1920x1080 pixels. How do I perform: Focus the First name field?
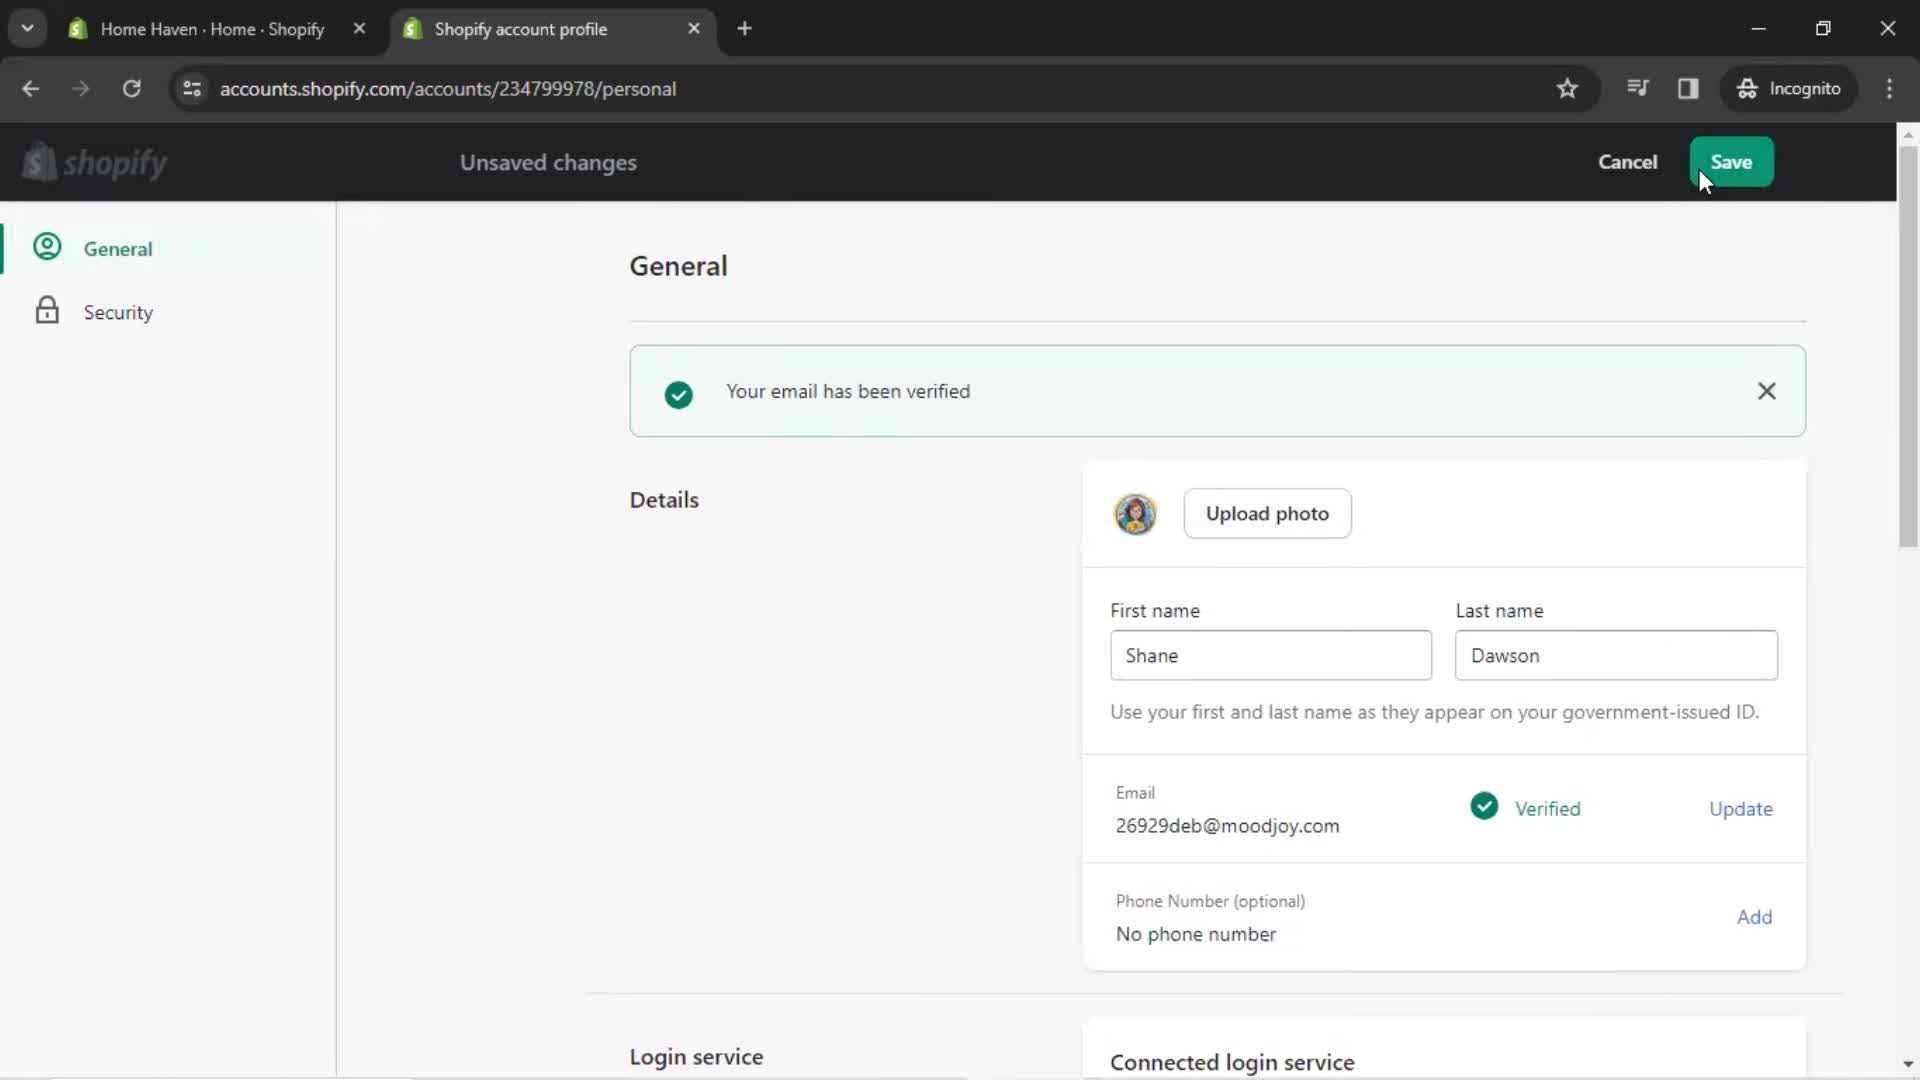pos(1270,656)
